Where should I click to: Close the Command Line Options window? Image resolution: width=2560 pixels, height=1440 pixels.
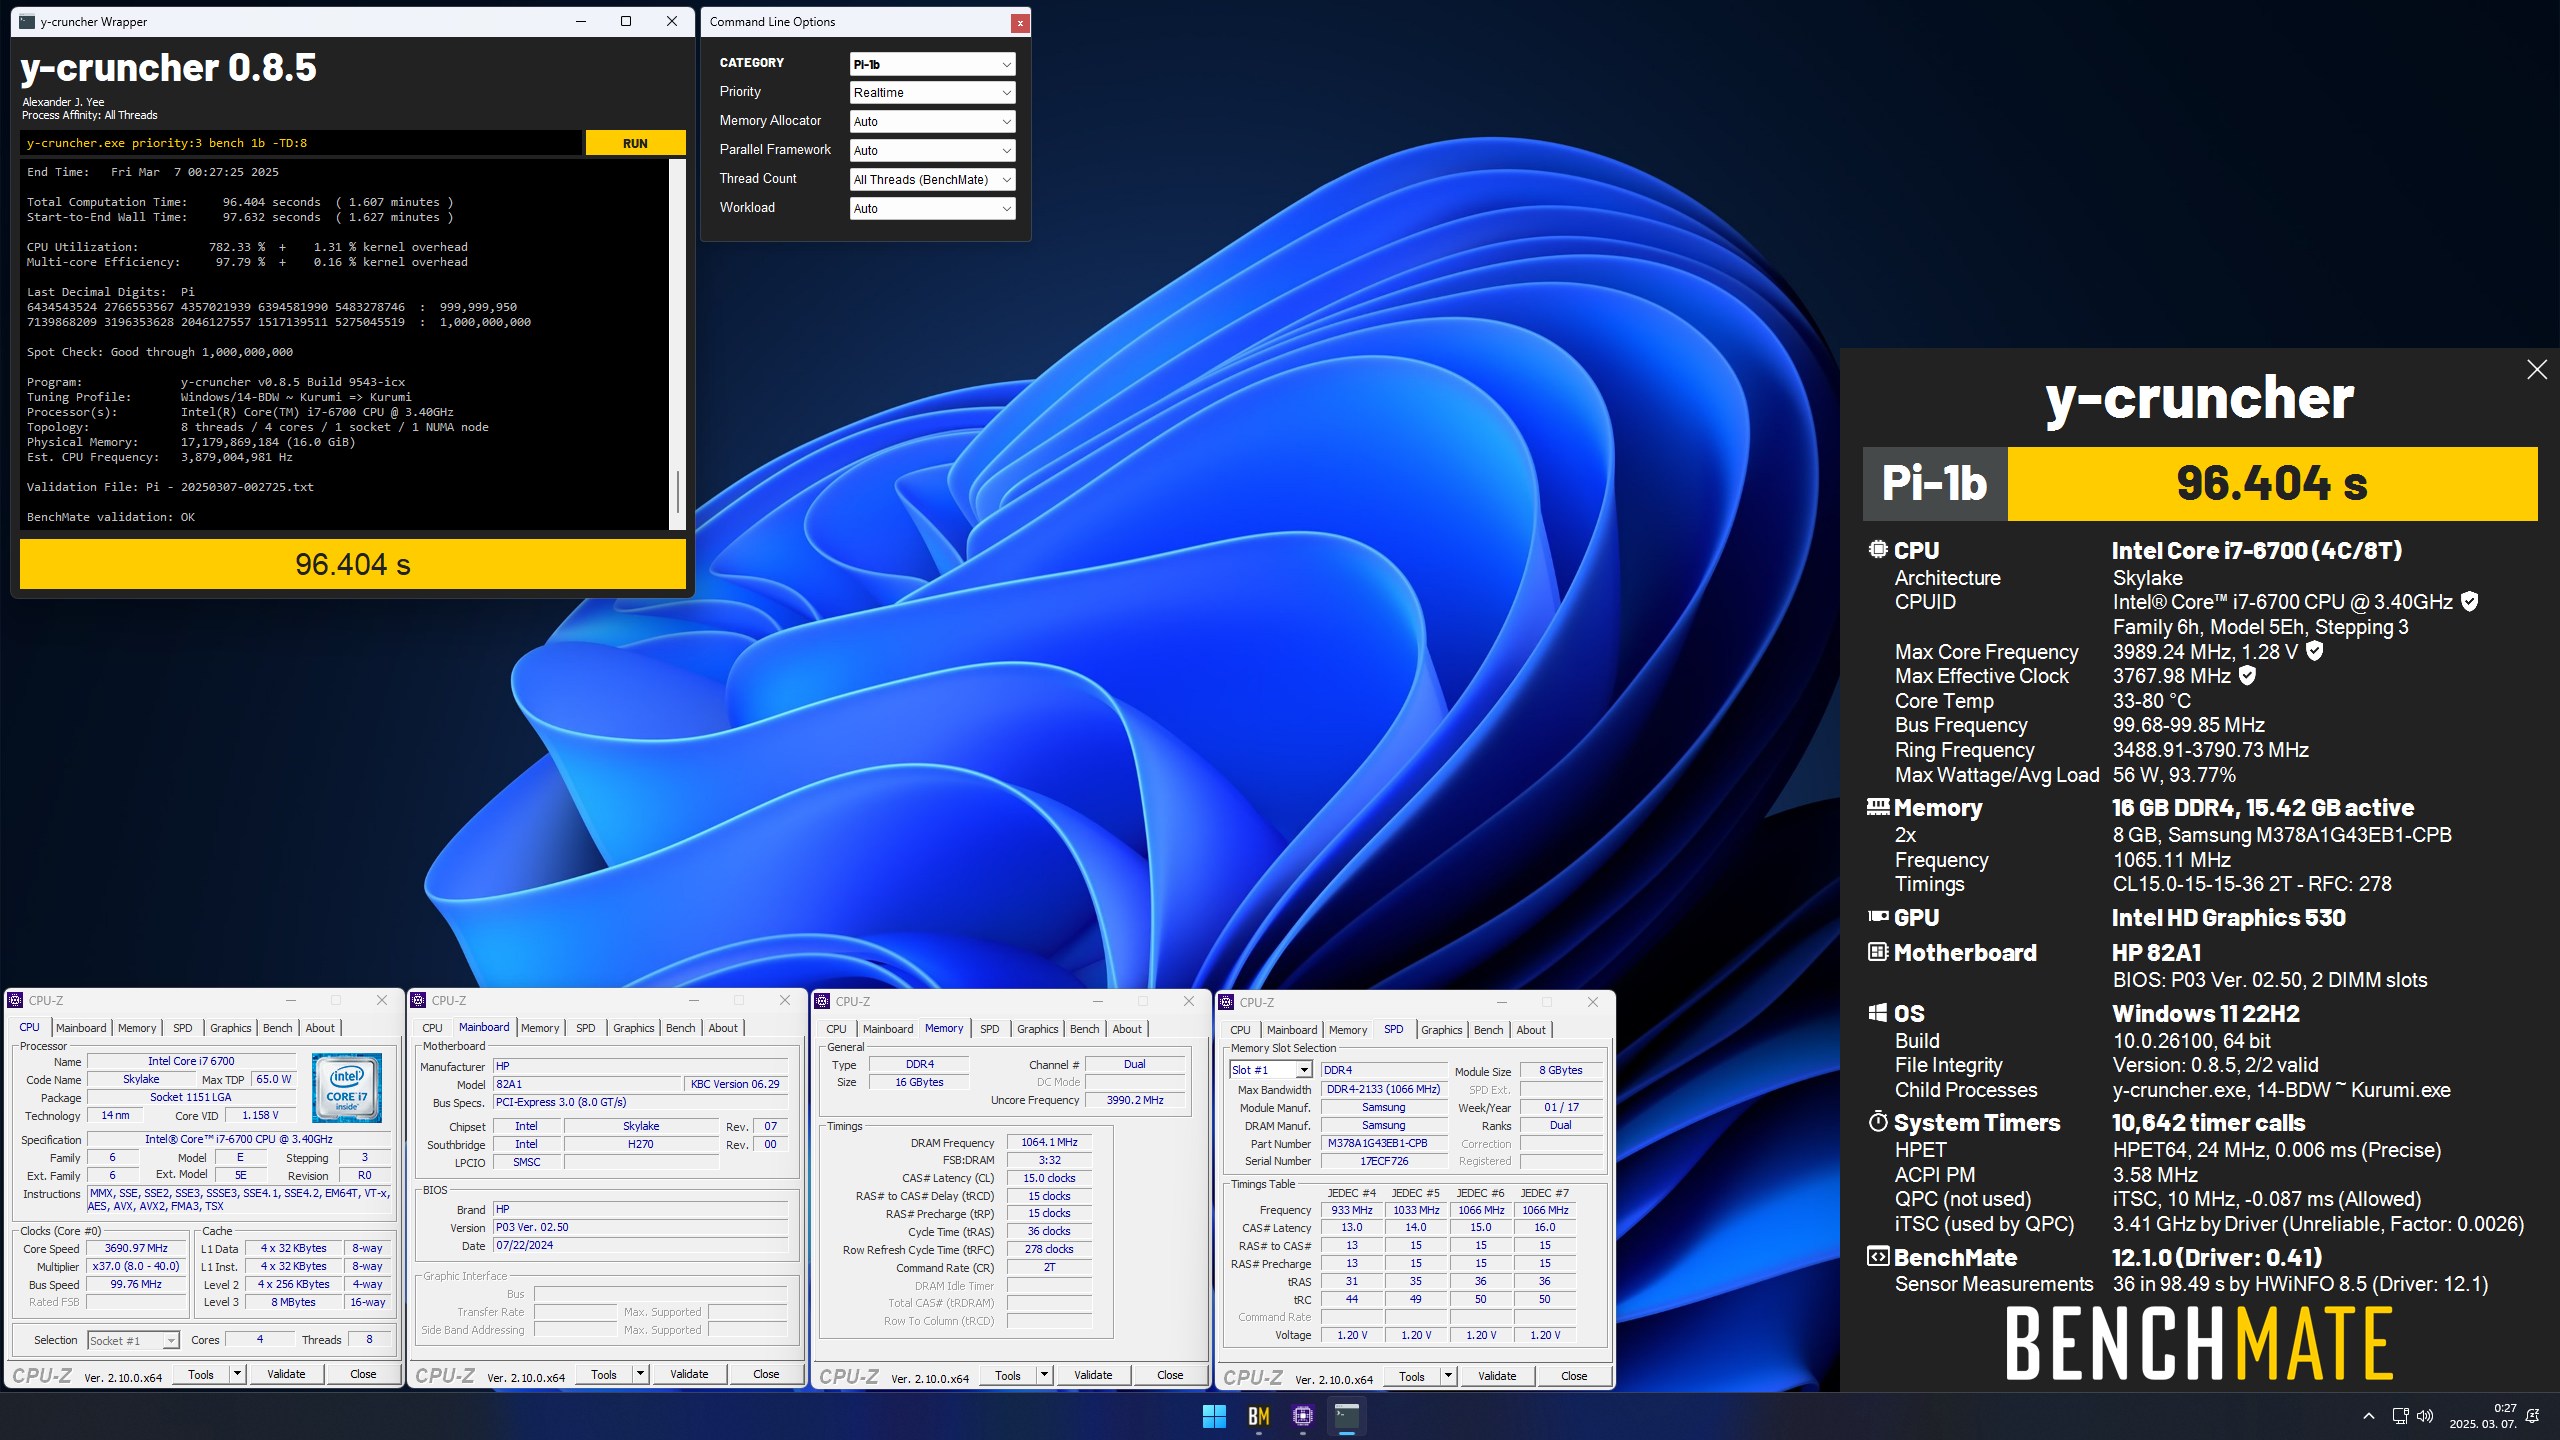pos(1019,22)
